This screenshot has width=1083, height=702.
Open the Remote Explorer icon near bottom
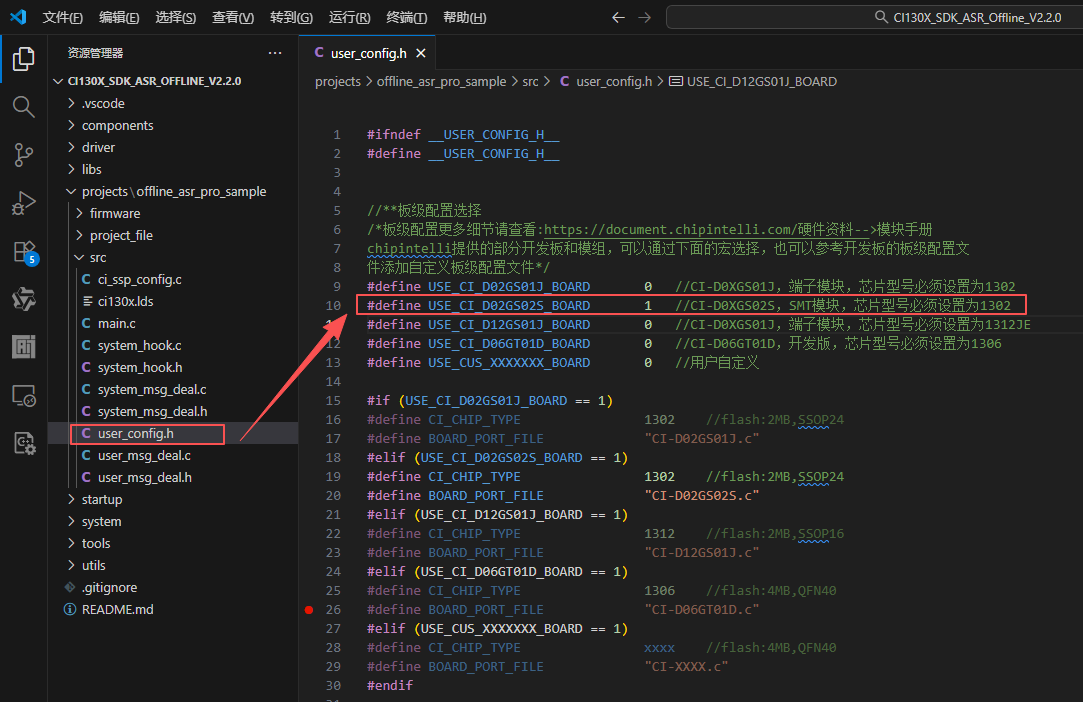point(23,396)
